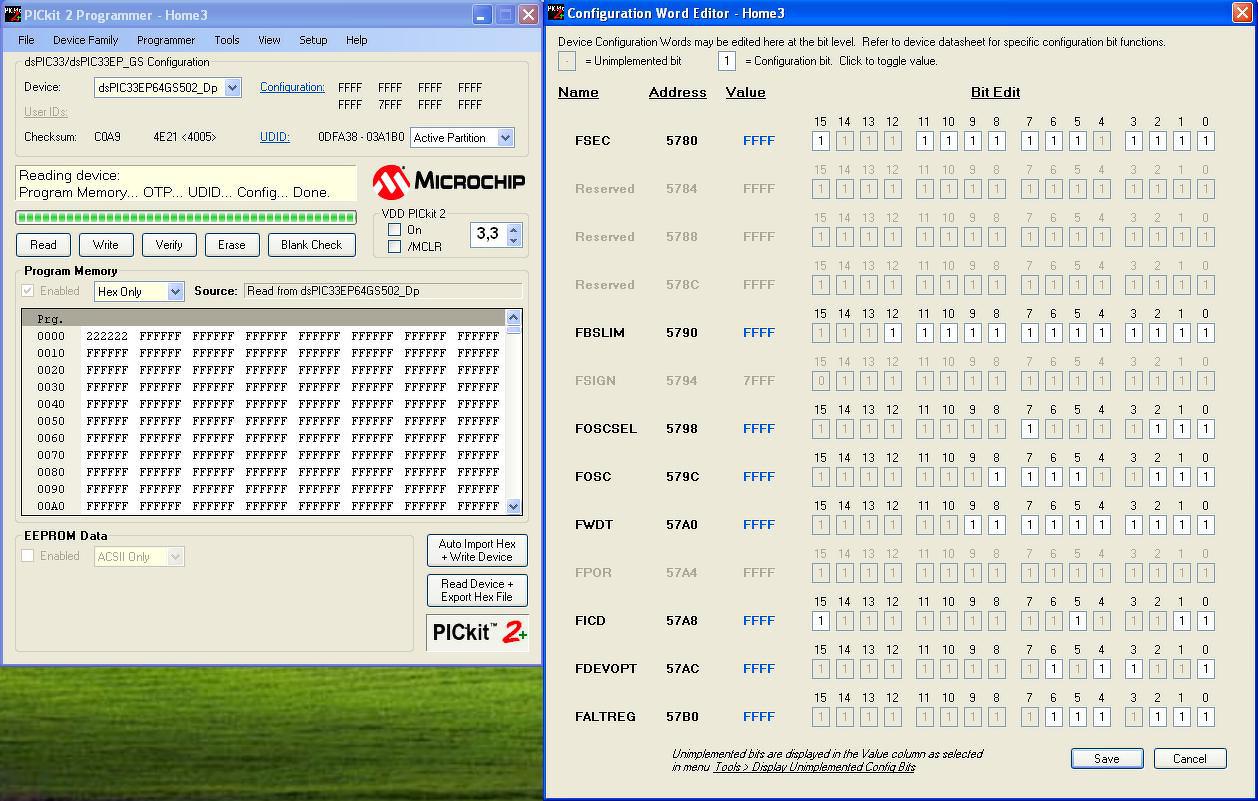Minimize the PICkit 2 Programmer window

tap(482, 15)
